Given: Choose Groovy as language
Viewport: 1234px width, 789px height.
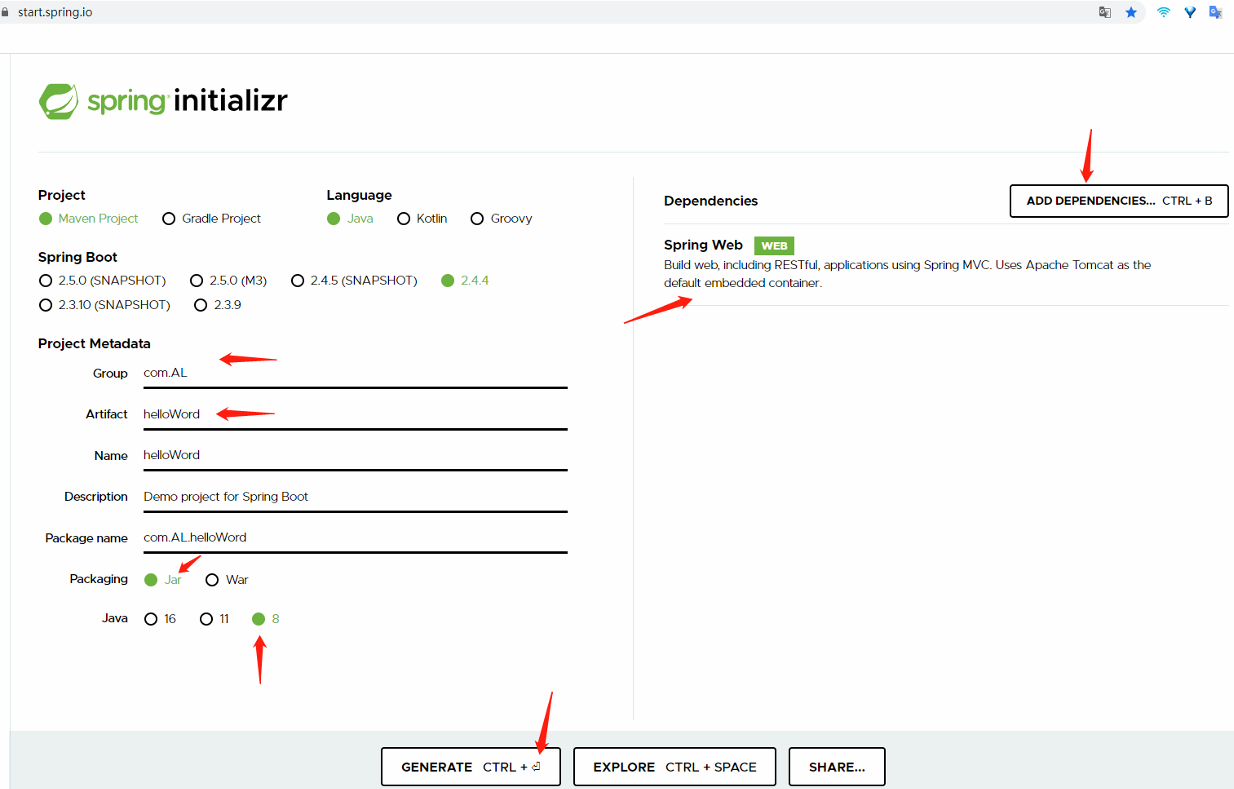Looking at the screenshot, I should coord(501,218).
